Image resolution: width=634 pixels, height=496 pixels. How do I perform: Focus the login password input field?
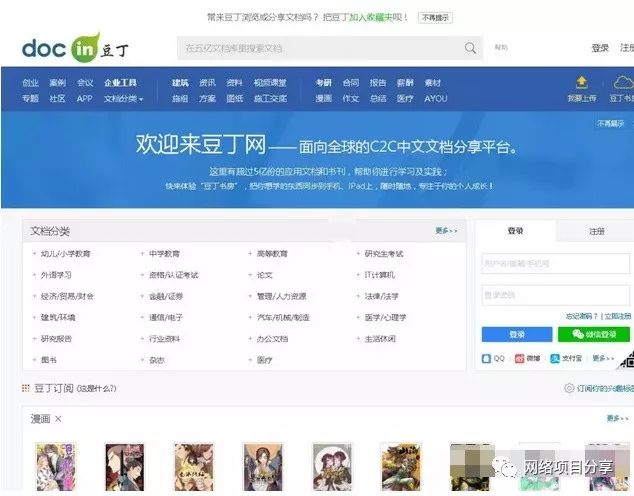click(556, 295)
